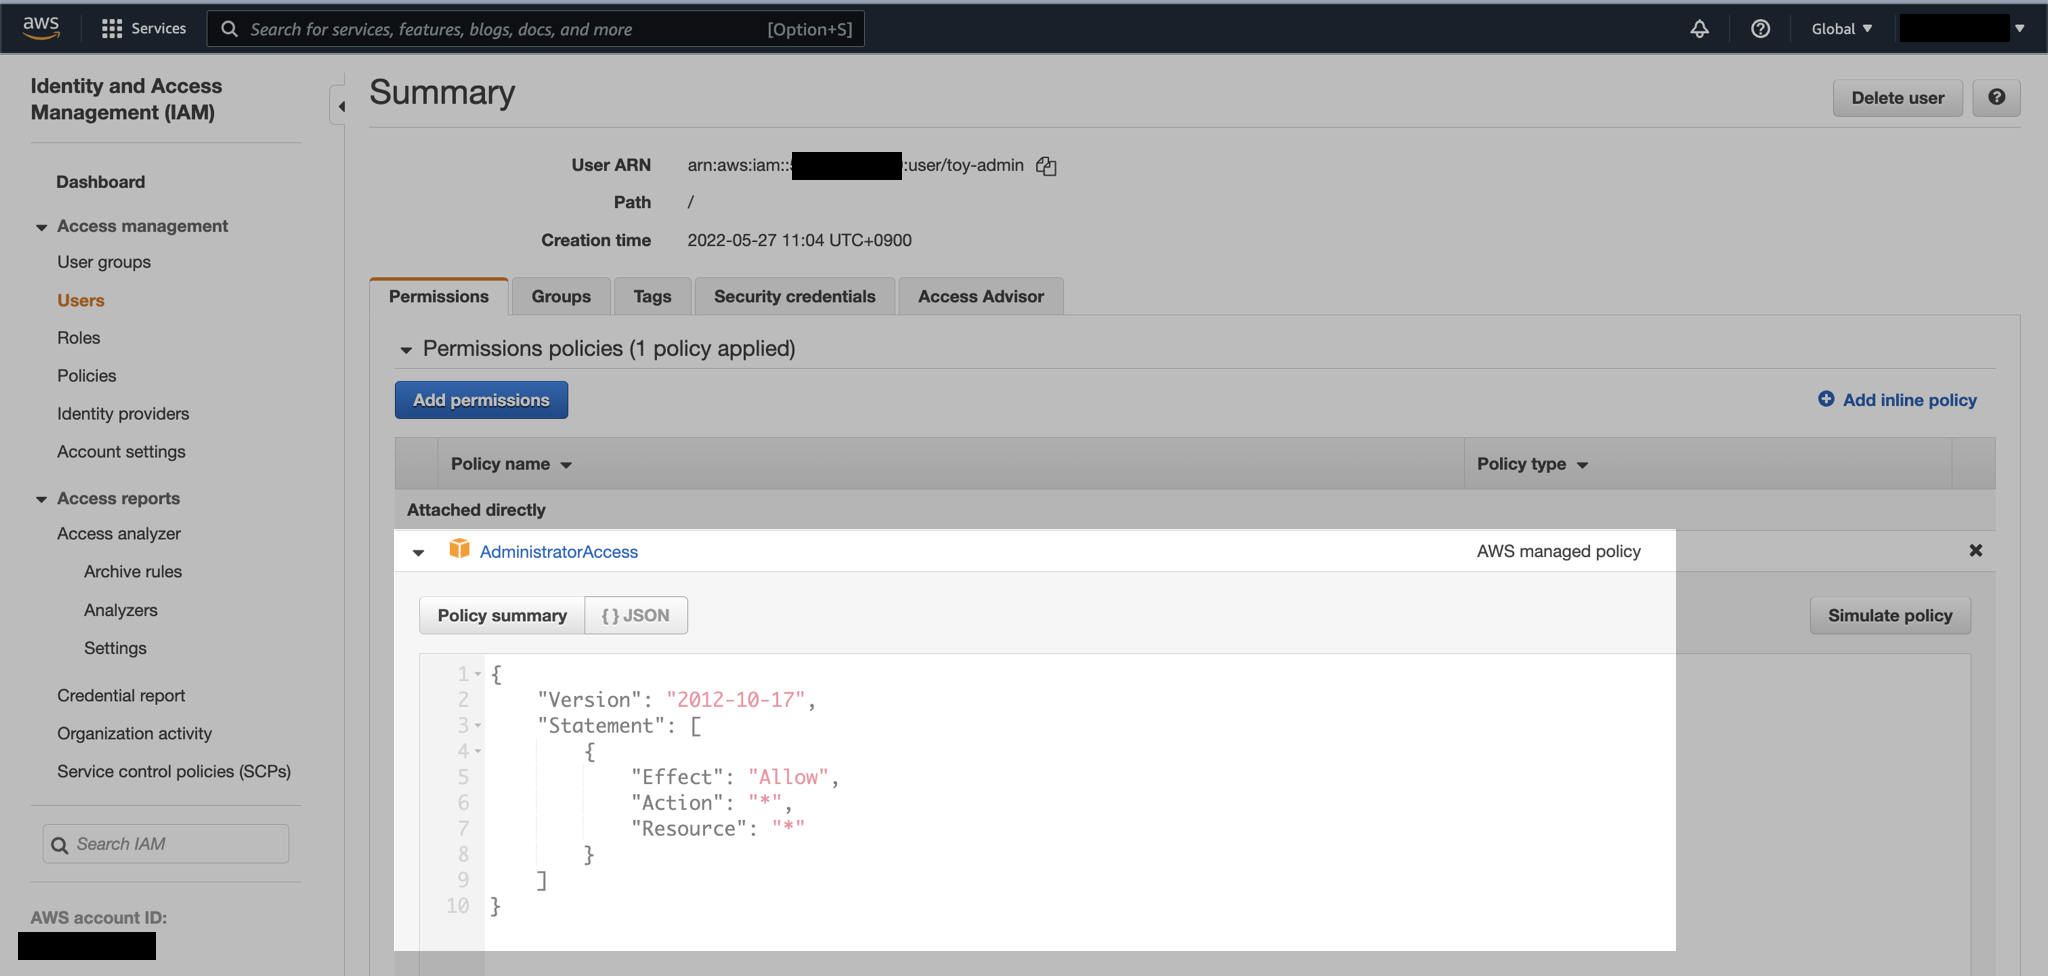Open the Access Advisor tab
The width and height of the screenshot is (2048, 976).
tap(980, 297)
